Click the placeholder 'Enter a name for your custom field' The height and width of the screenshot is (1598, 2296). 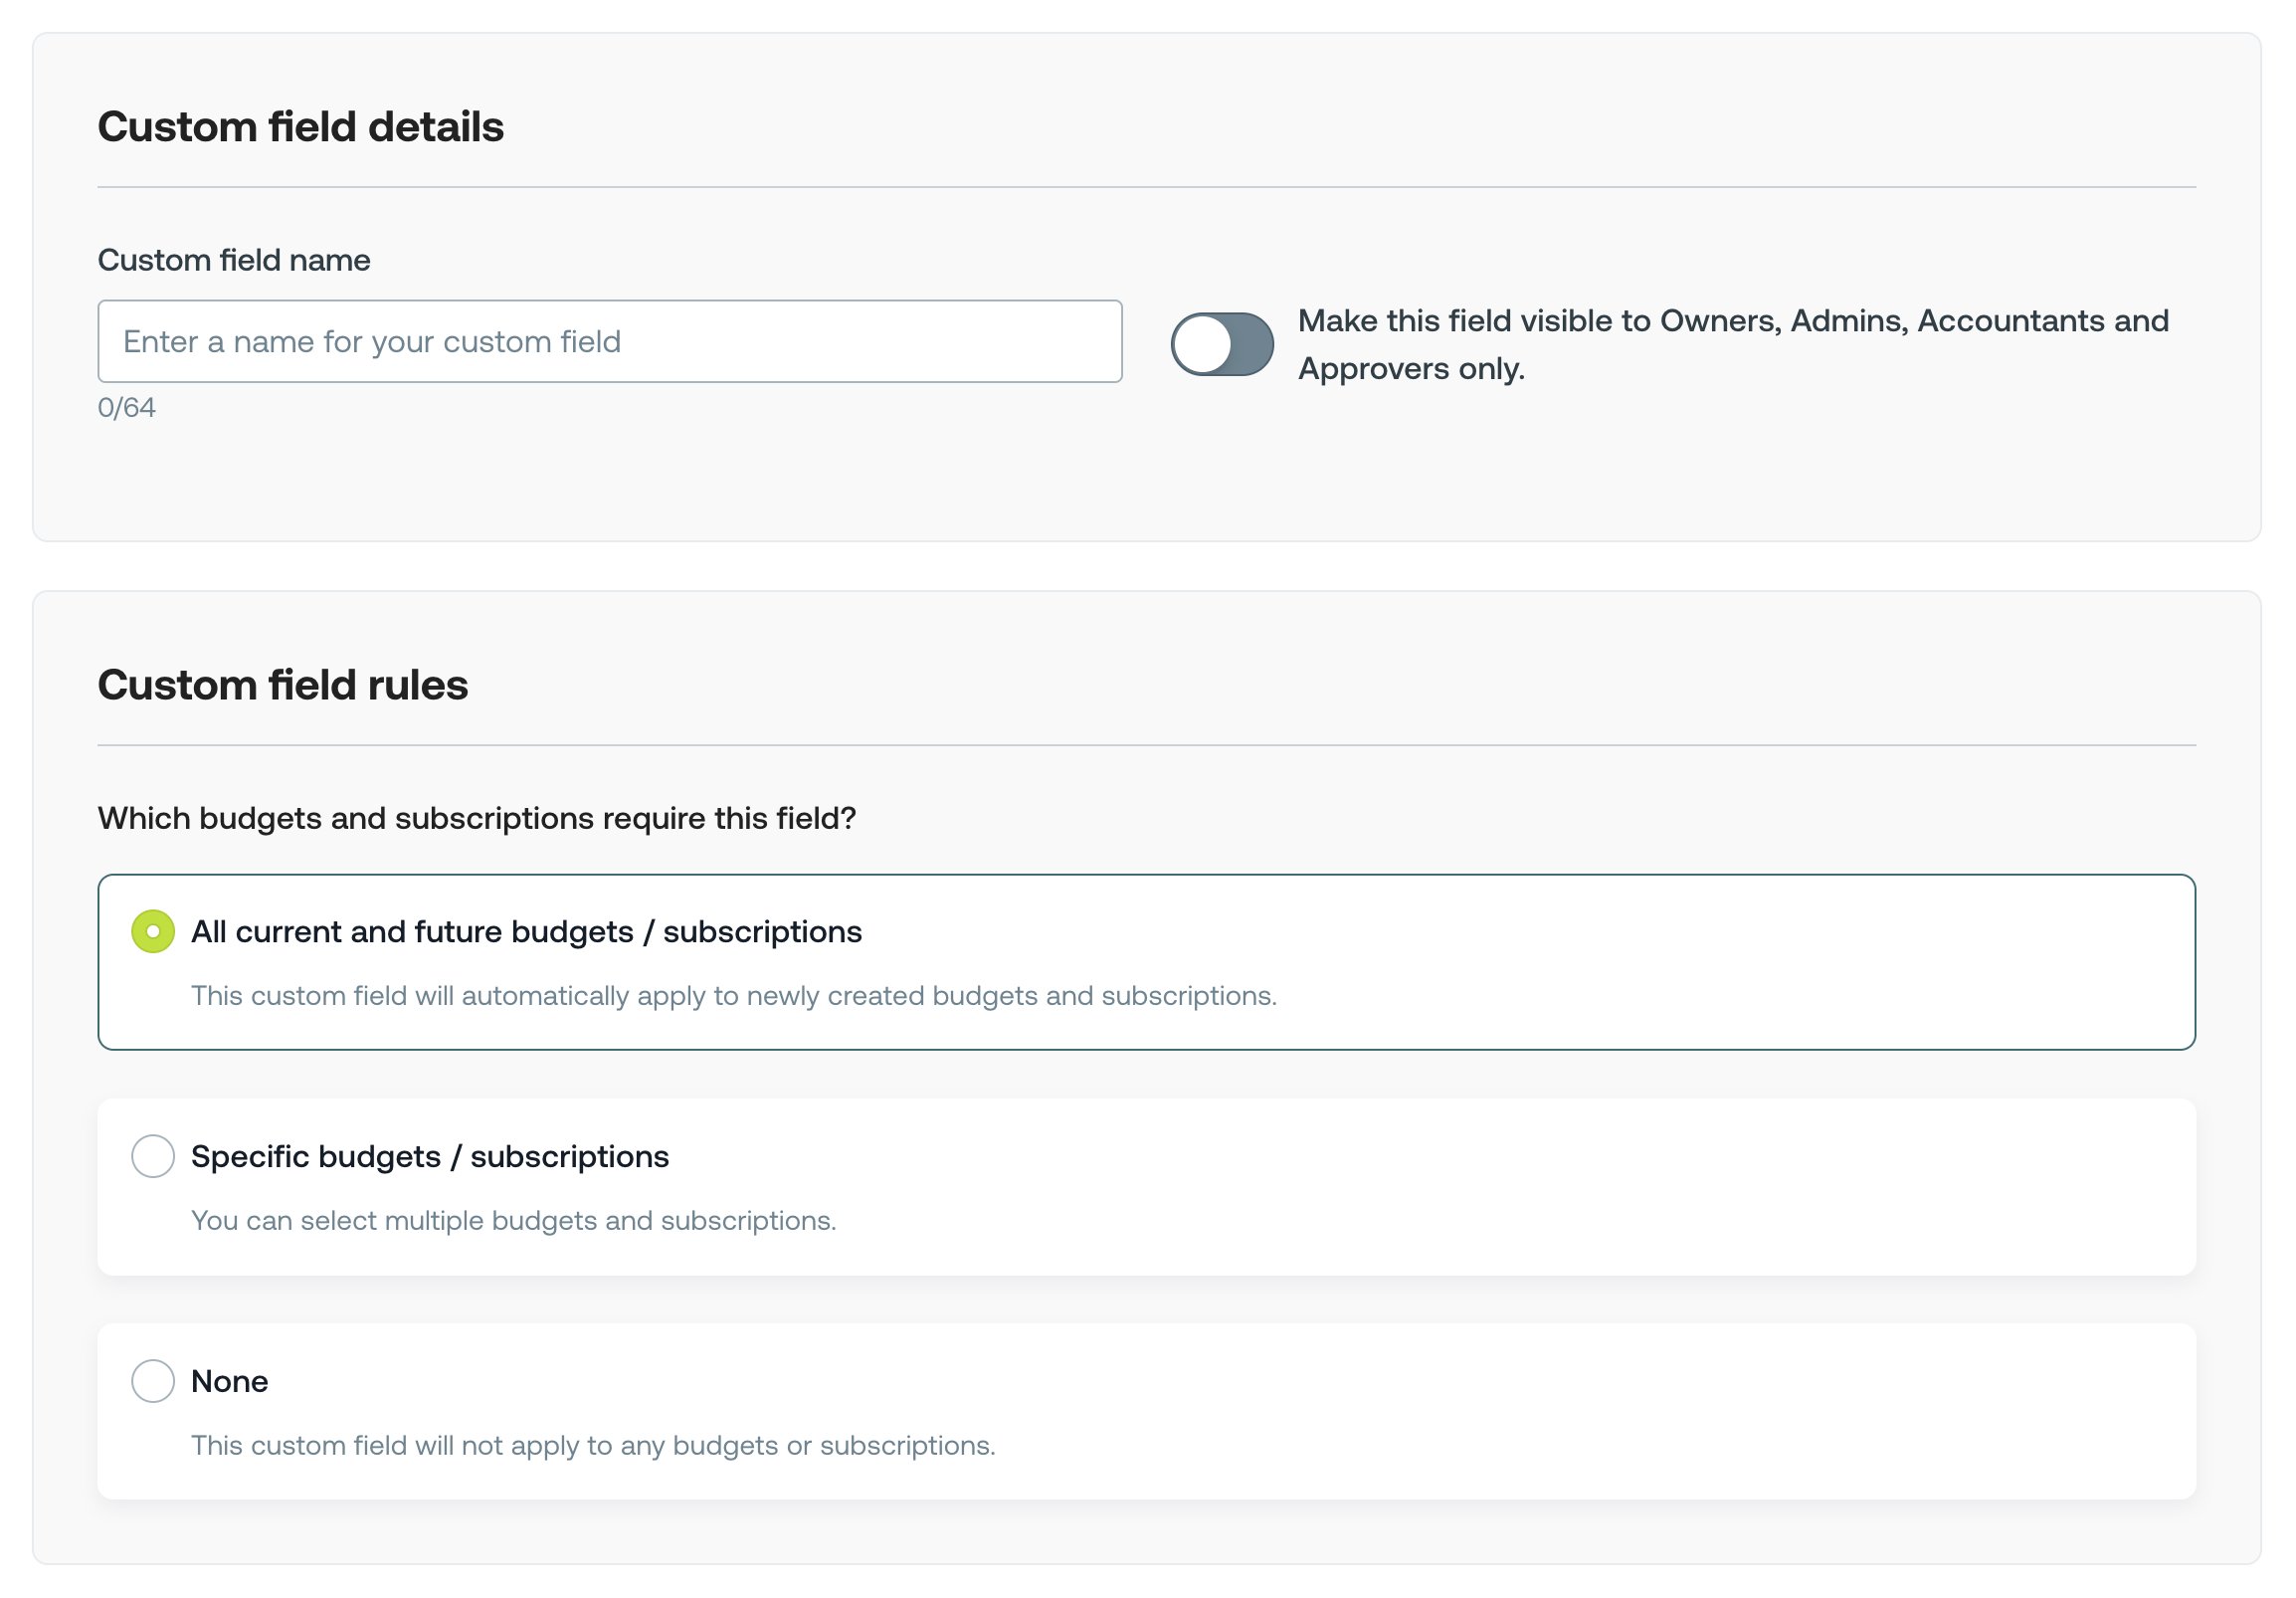point(371,341)
